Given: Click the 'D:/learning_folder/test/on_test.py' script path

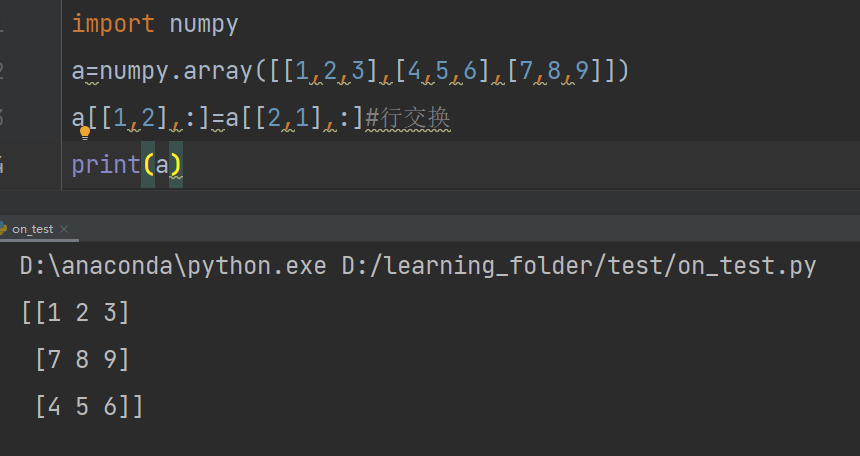Looking at the screenshot, I should [579, 266].
